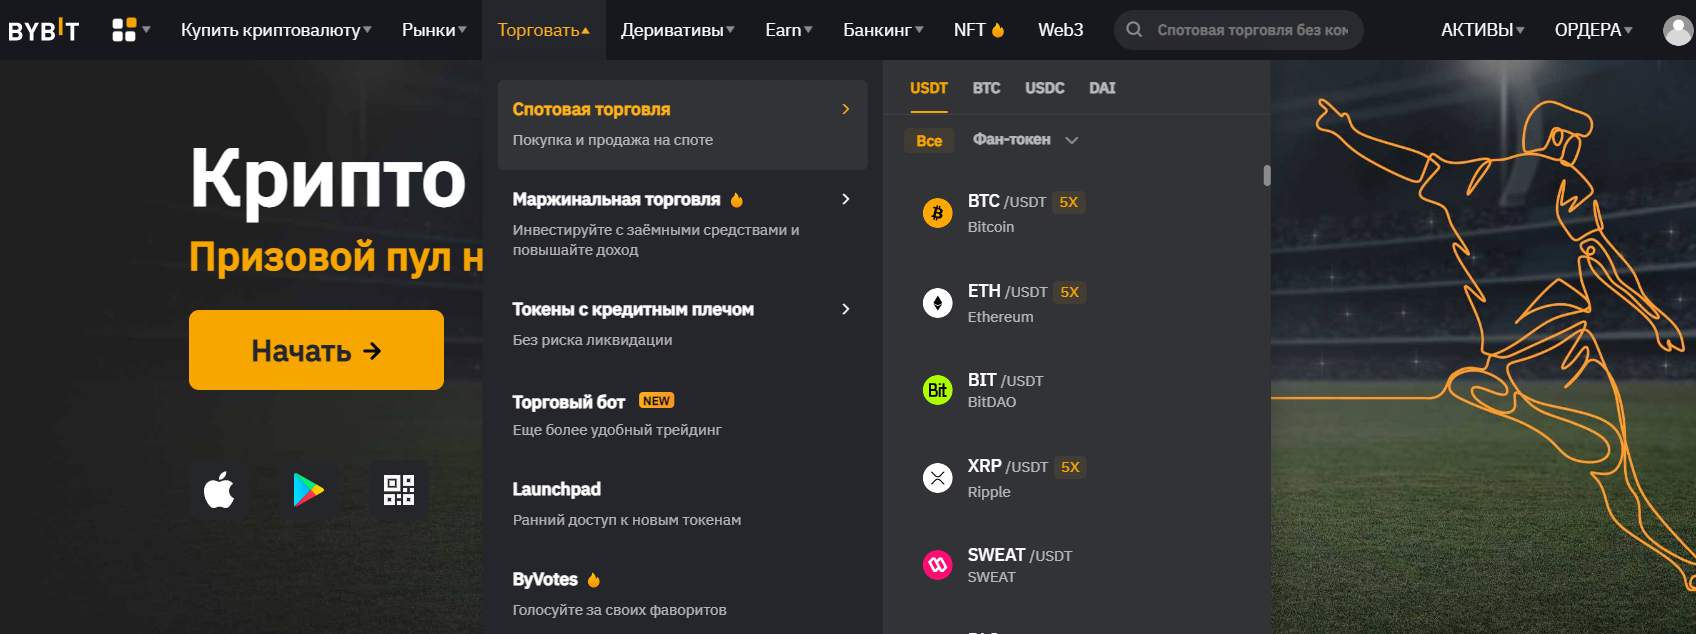Open Торговый бот menu entry

click(x=682, y=415)
